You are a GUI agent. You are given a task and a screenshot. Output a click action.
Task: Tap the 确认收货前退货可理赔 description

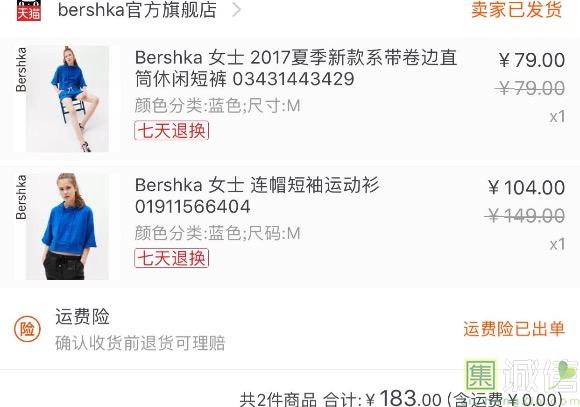pos(140,343)
